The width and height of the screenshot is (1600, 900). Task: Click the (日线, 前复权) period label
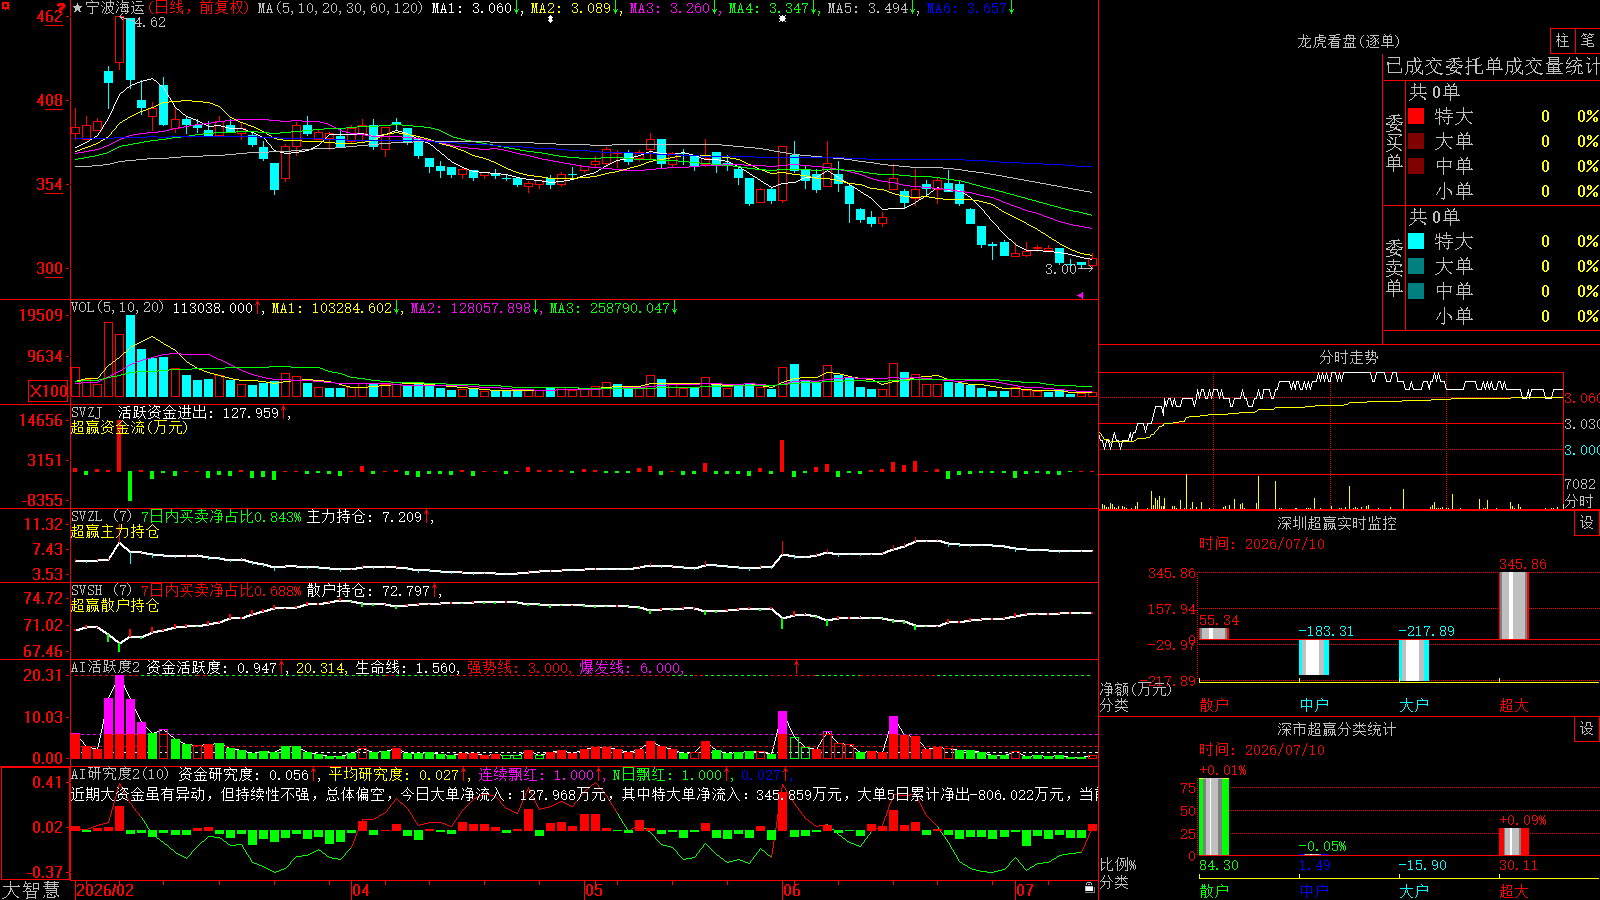click(199, 8)
